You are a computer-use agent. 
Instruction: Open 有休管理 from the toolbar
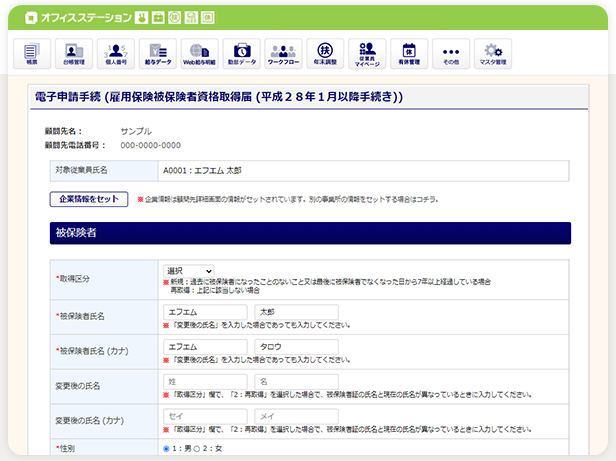(x=409, y=54)
